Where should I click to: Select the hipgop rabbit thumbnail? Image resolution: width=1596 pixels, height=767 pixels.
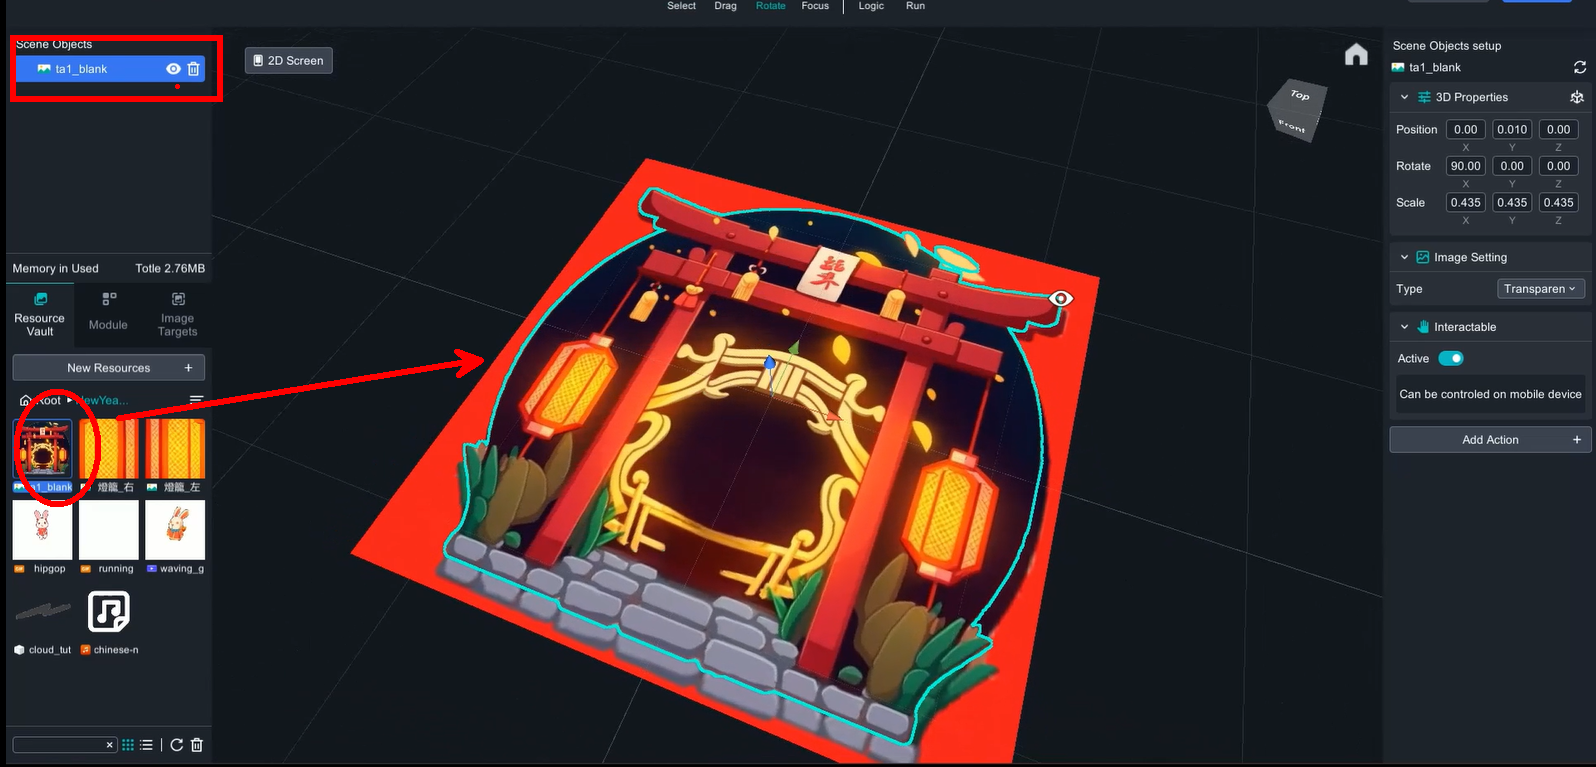click(x=42, y=530)
